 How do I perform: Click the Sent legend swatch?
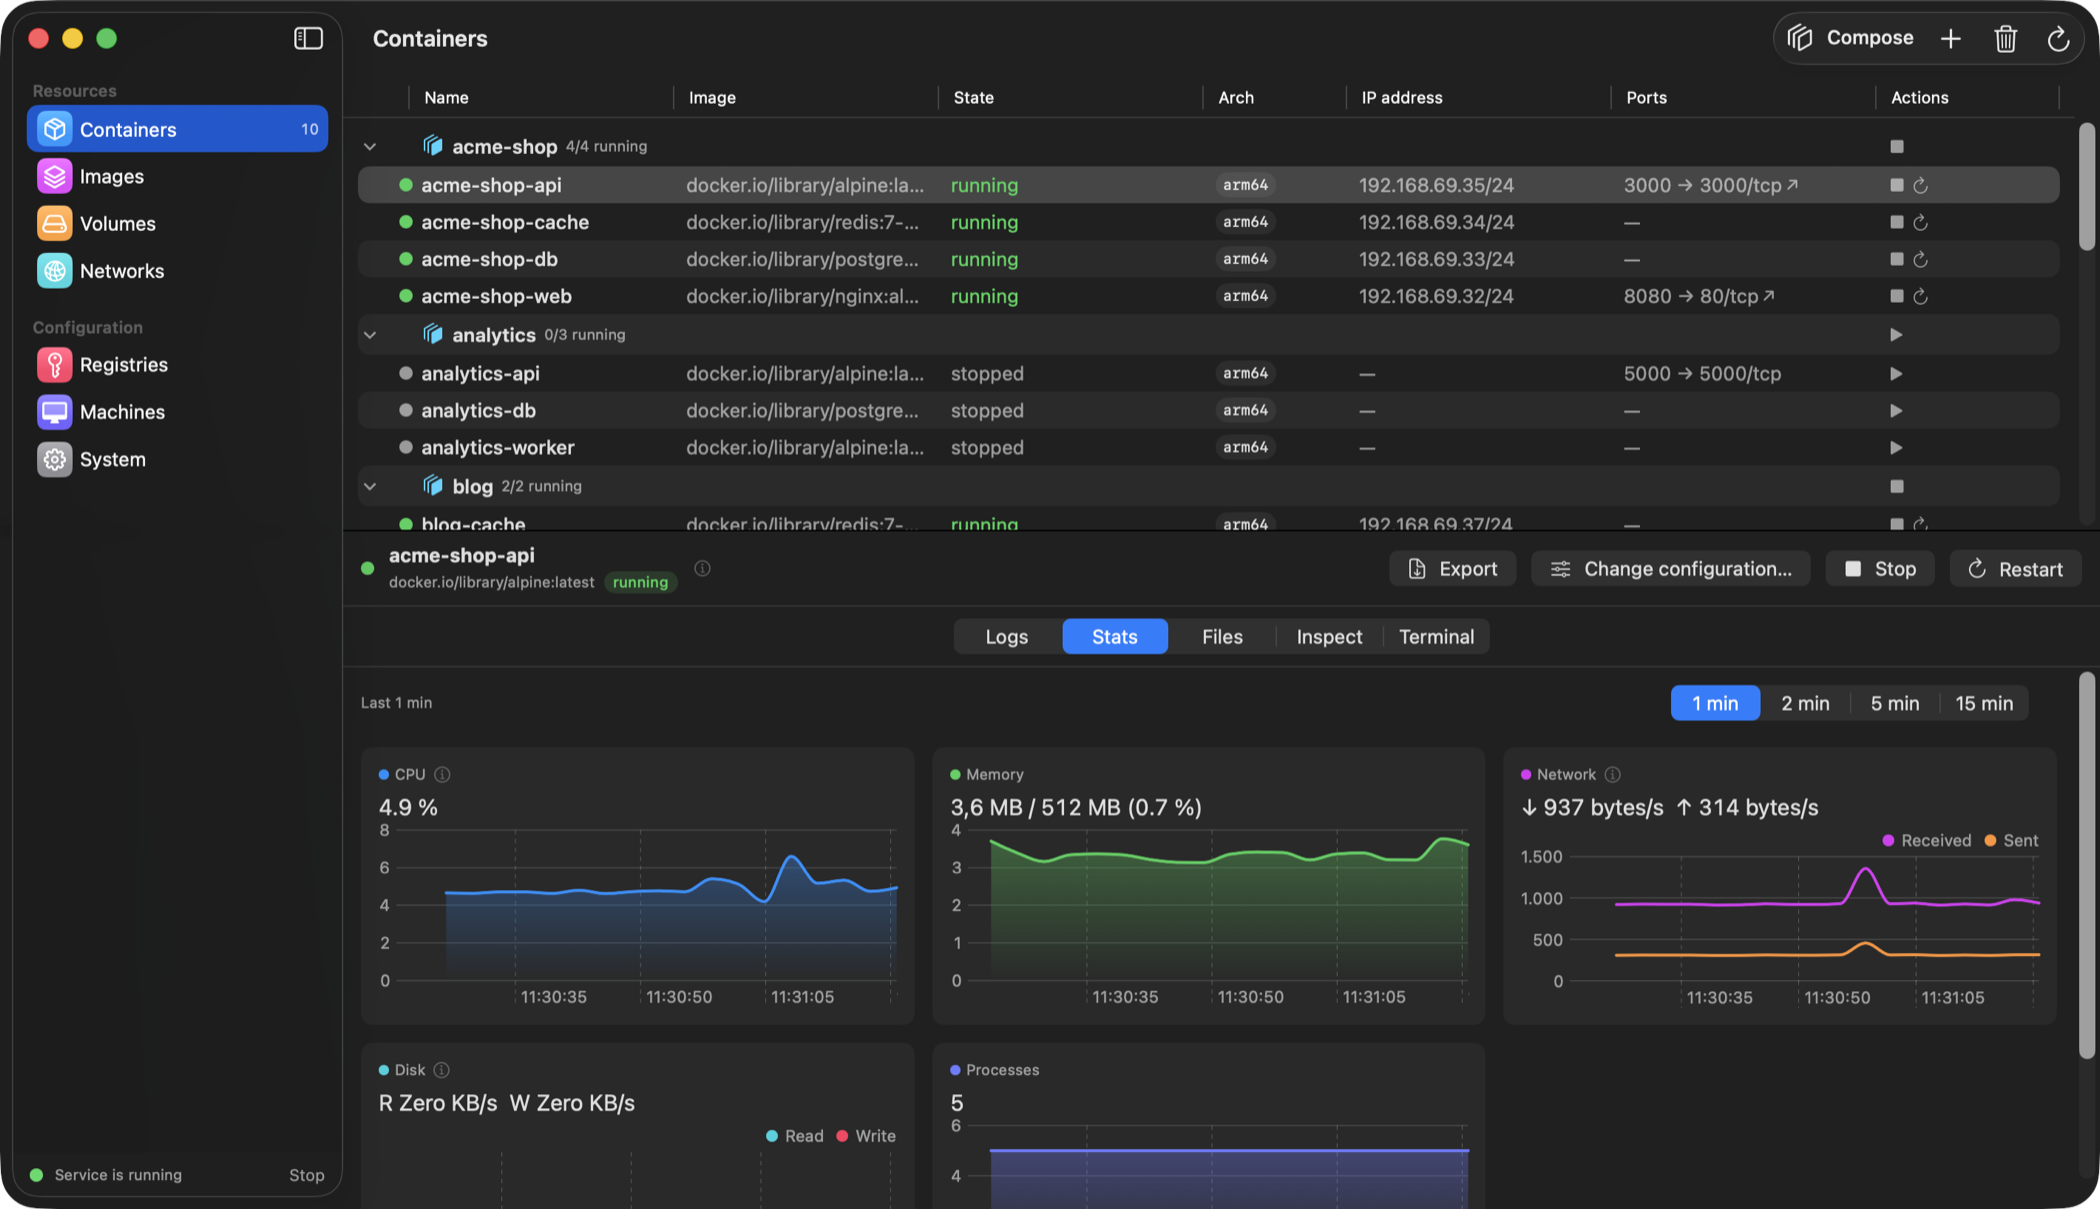coord(1990,841)
